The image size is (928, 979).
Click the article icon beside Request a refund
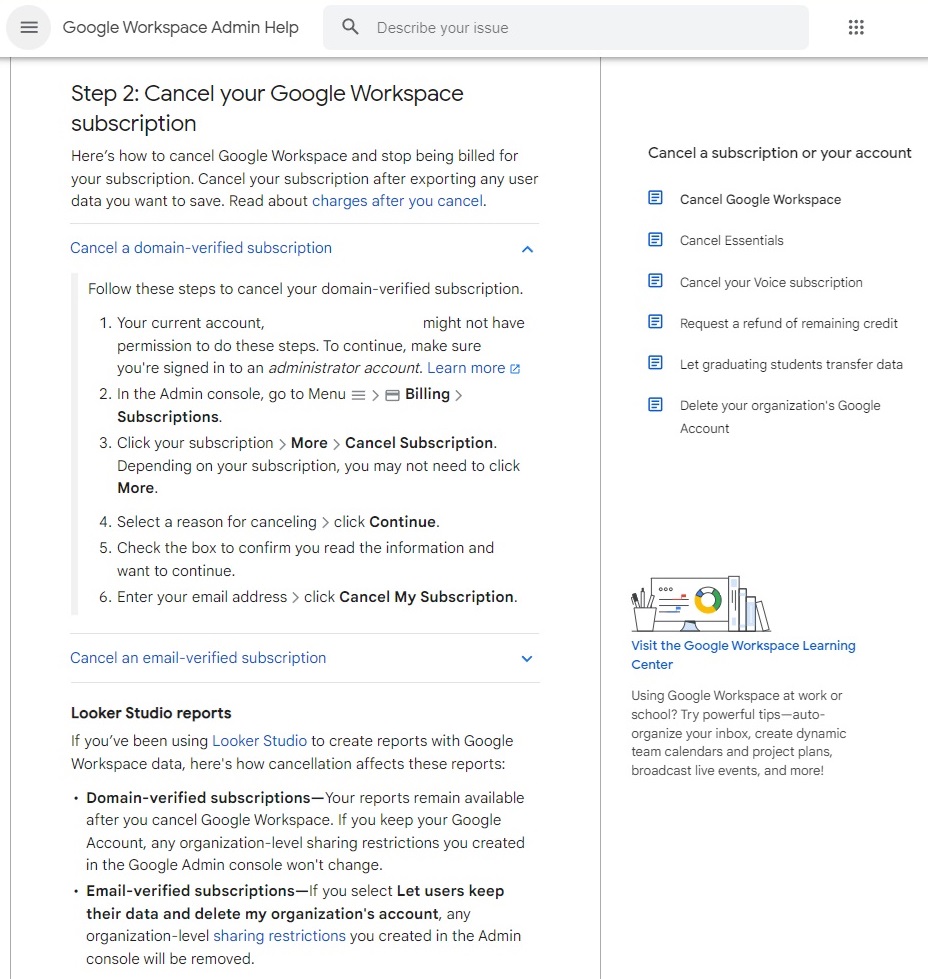click(656, 323)
